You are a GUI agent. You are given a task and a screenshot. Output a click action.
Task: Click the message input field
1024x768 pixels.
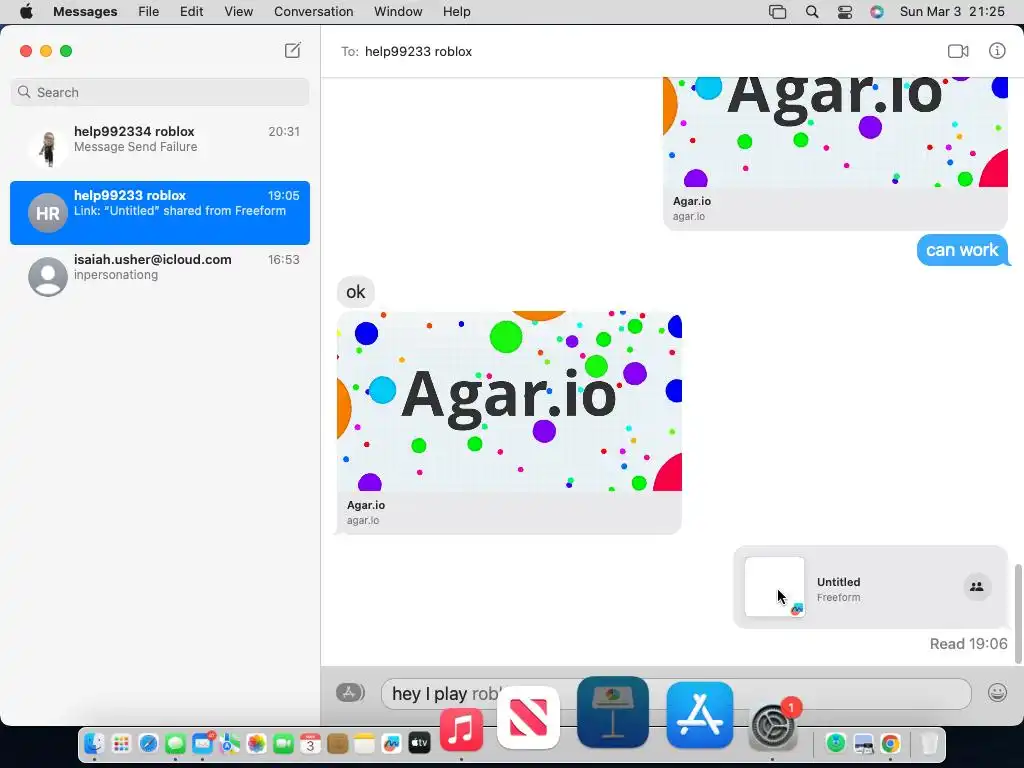tap(676, 694)
